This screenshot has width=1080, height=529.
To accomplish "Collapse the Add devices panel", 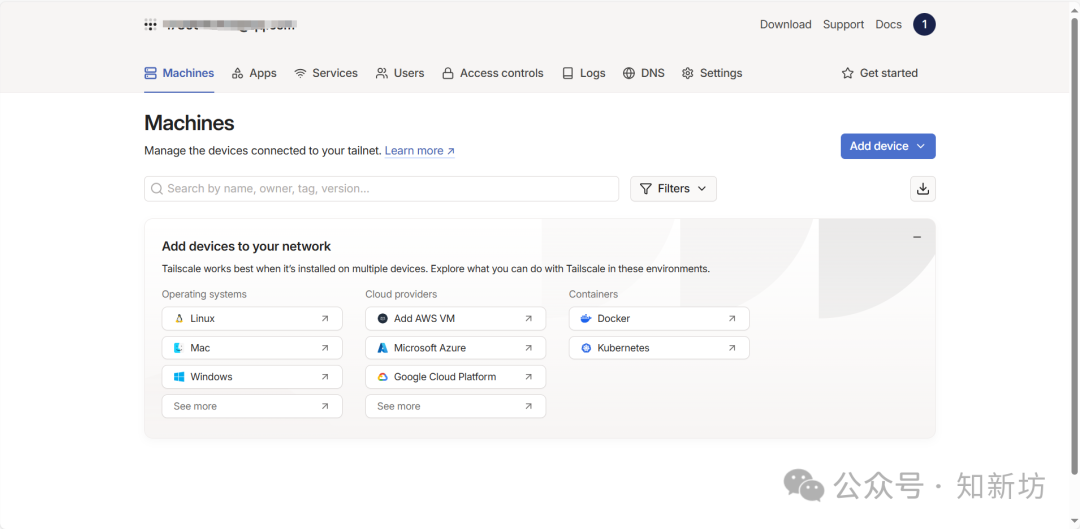I will pyautogui.click(x=916, y=238).
